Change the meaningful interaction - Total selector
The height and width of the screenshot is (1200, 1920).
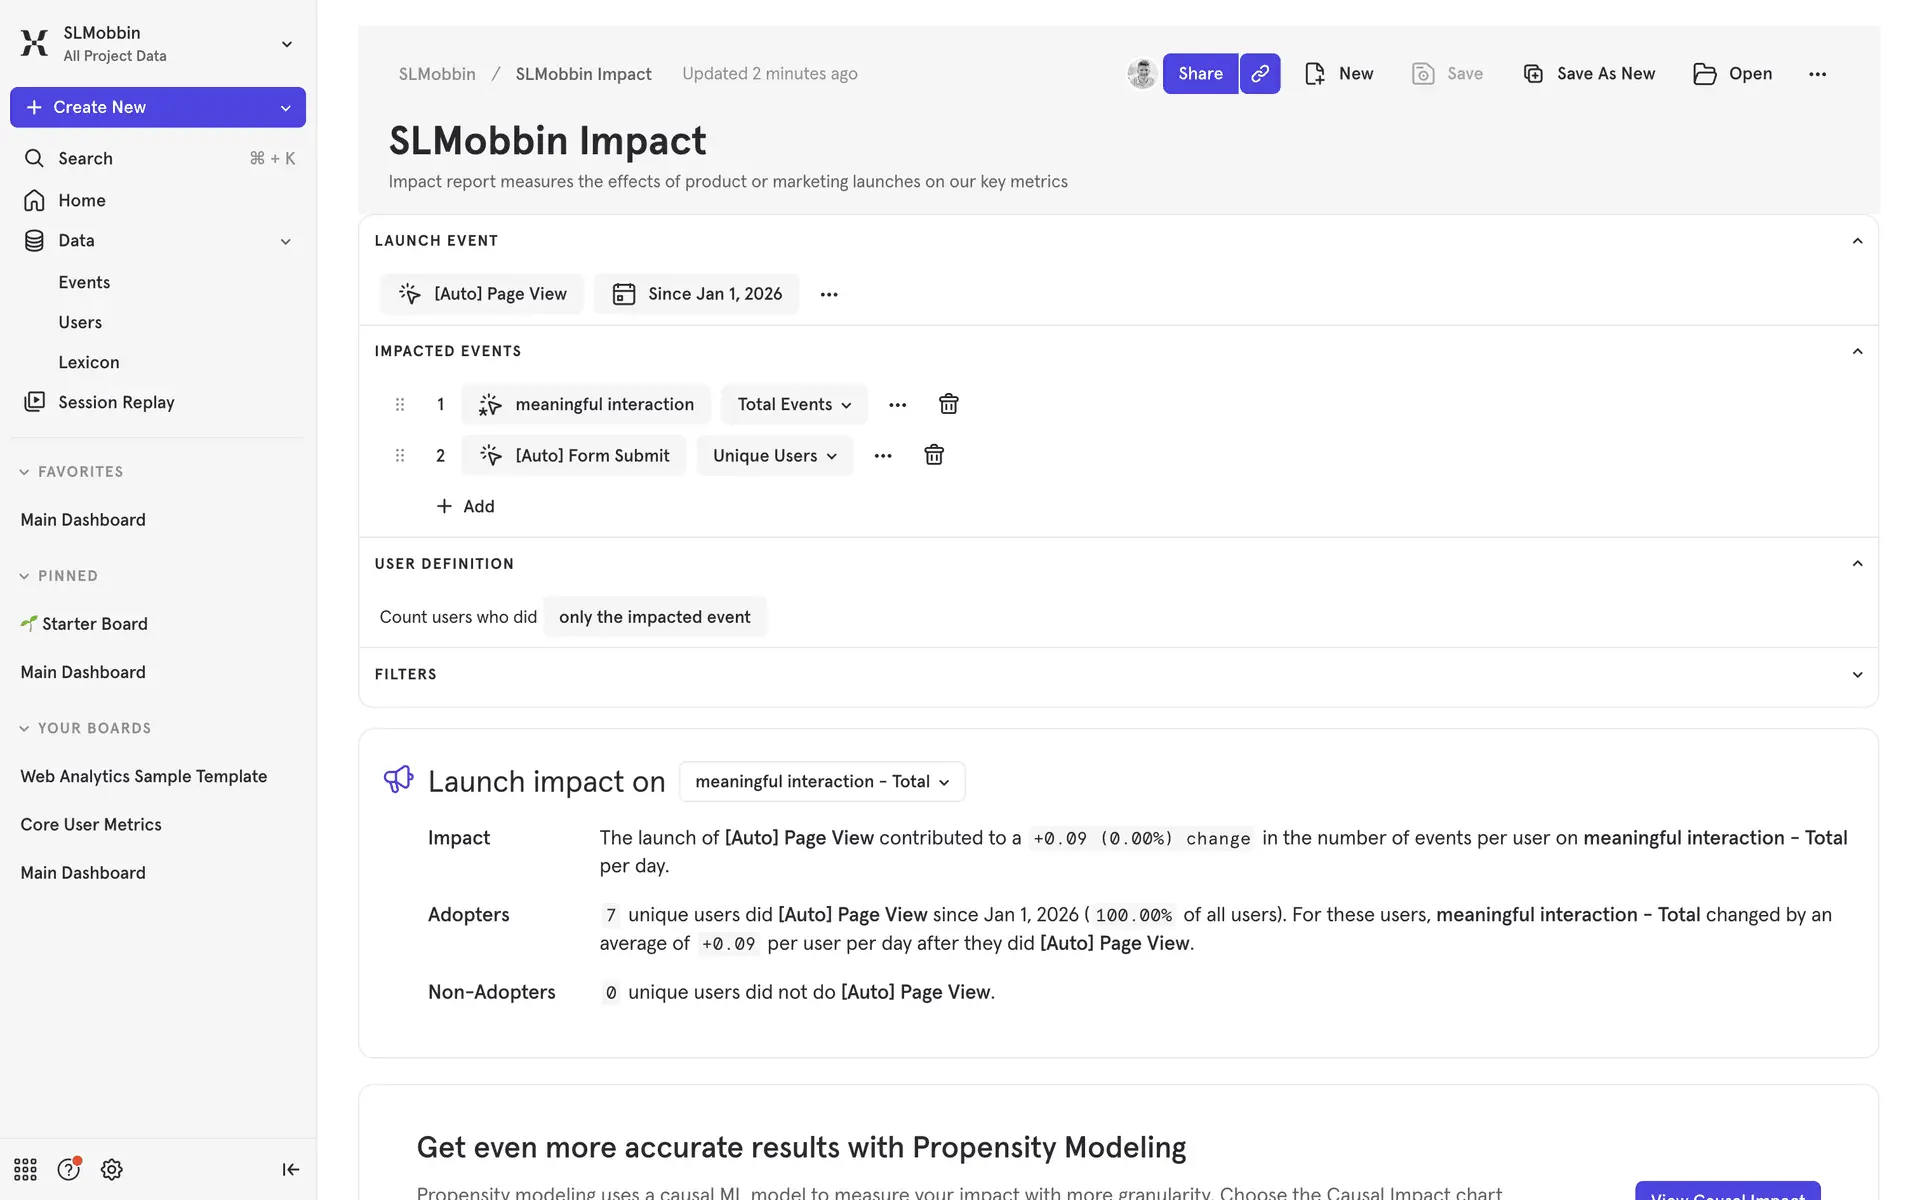click(821, 782)
